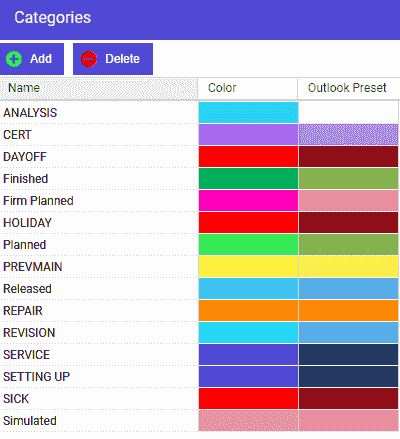
Task: Select the REPAIR category name
Action: coord(23,311)
